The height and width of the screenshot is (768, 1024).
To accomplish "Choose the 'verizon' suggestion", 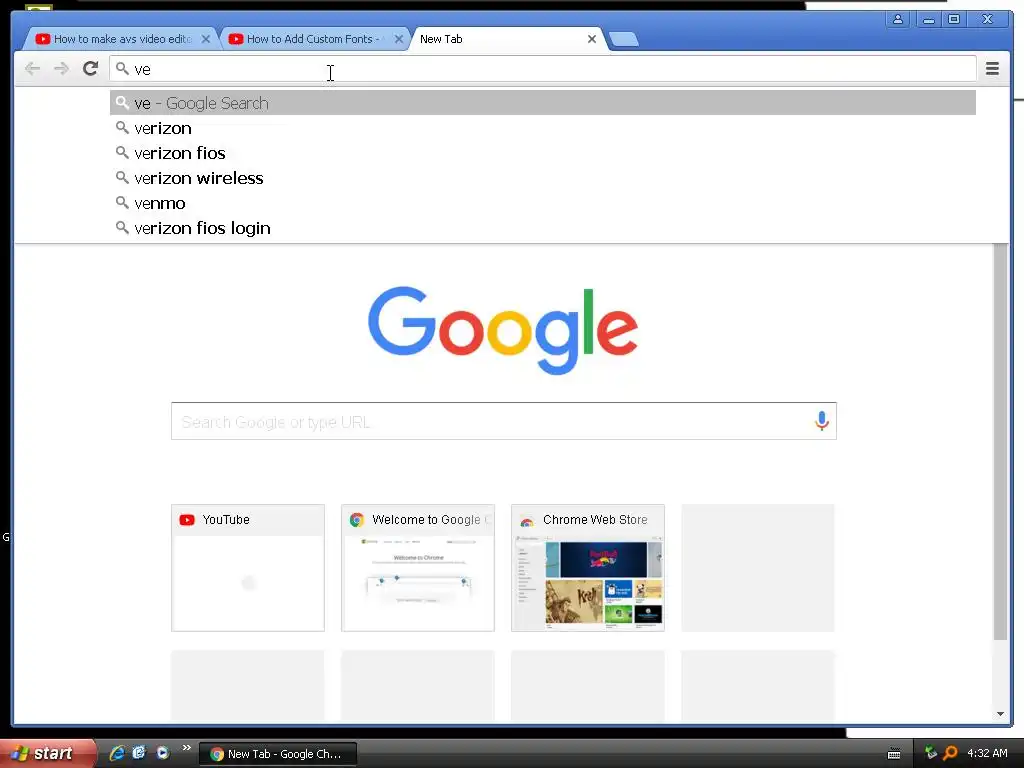I will point(543,128).
